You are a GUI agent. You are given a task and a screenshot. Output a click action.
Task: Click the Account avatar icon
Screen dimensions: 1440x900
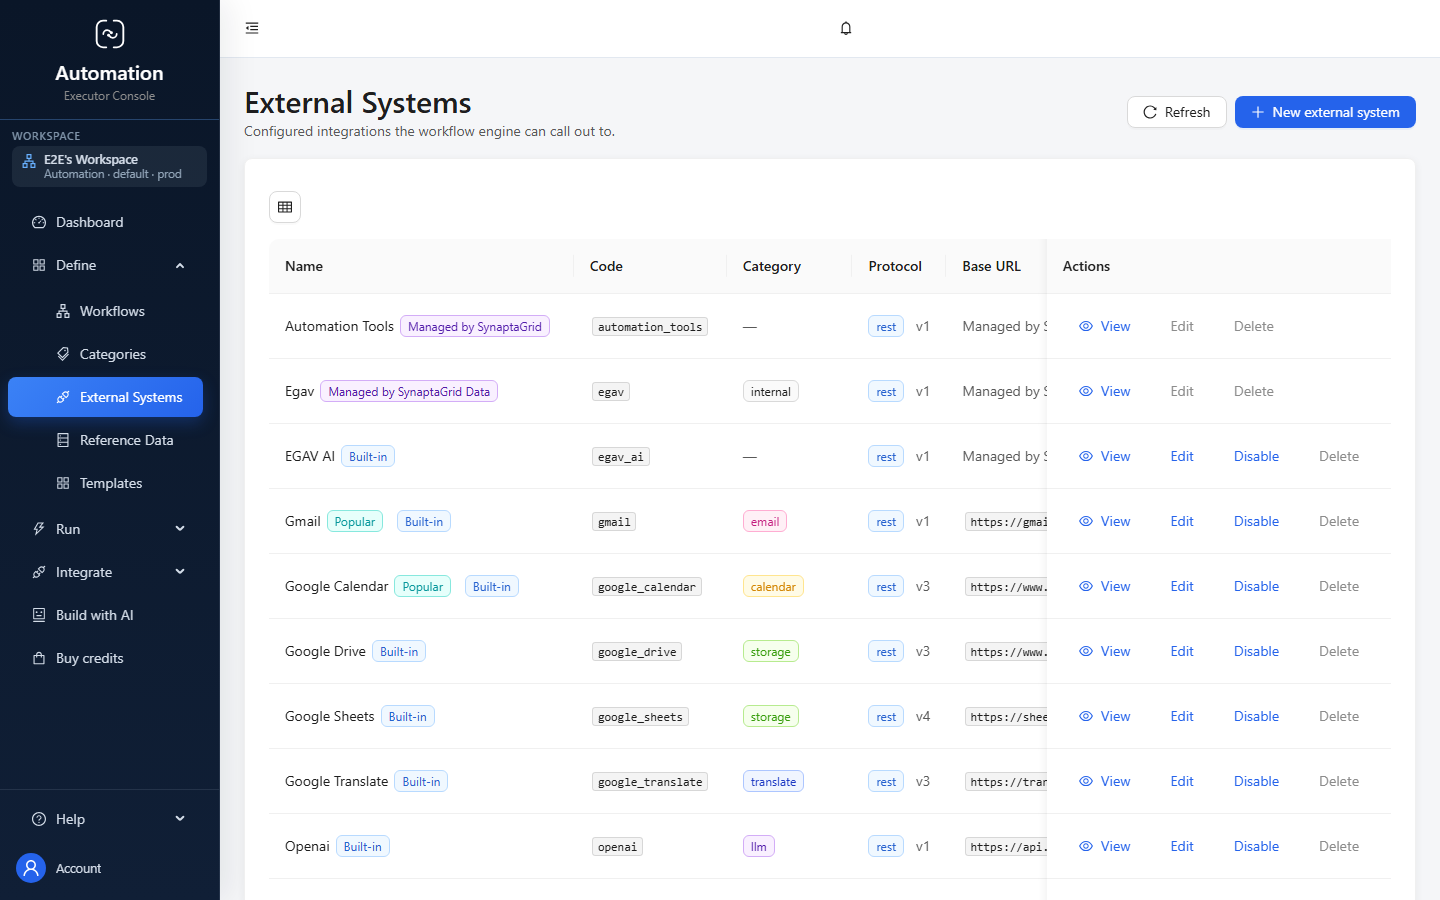click(x=32, y=868)
